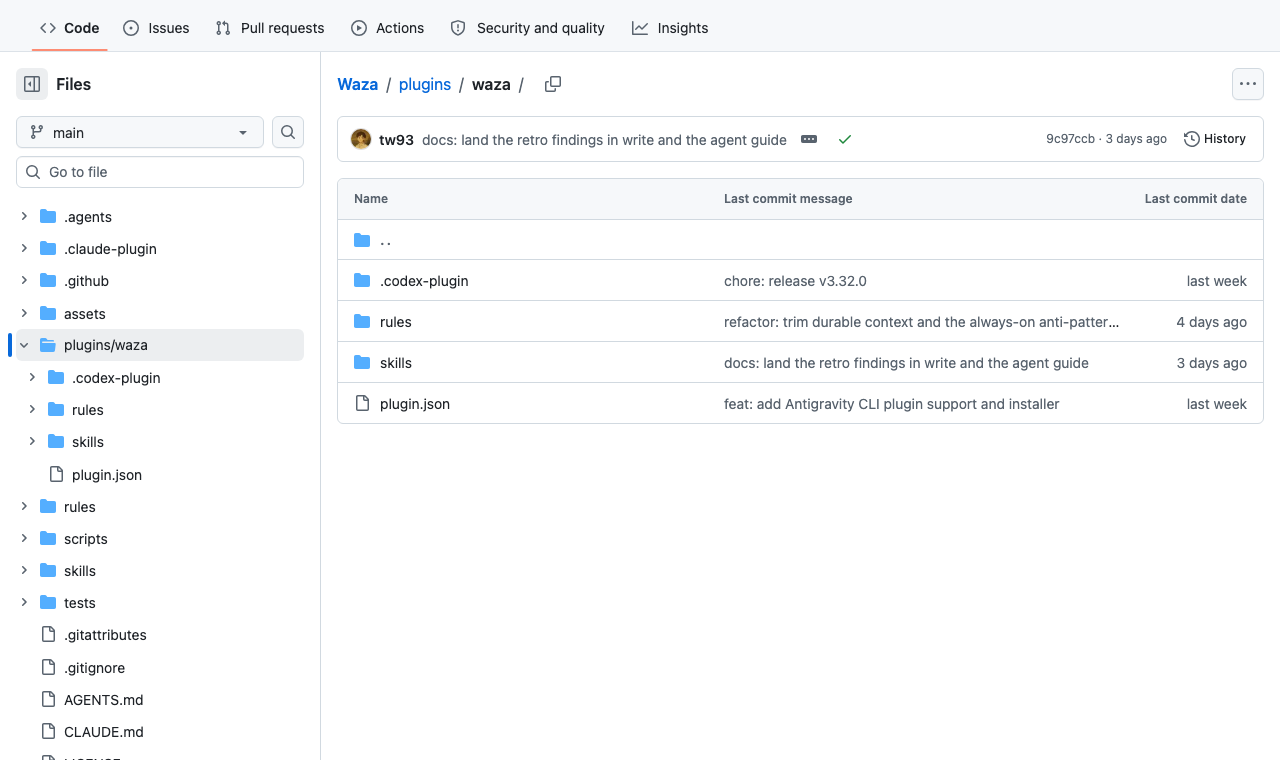Image resolution: width=1280 pixels, height=760 pixels.
Task: Select the CLAUDE.md sidebar row
Action: [x=160, y=732]
